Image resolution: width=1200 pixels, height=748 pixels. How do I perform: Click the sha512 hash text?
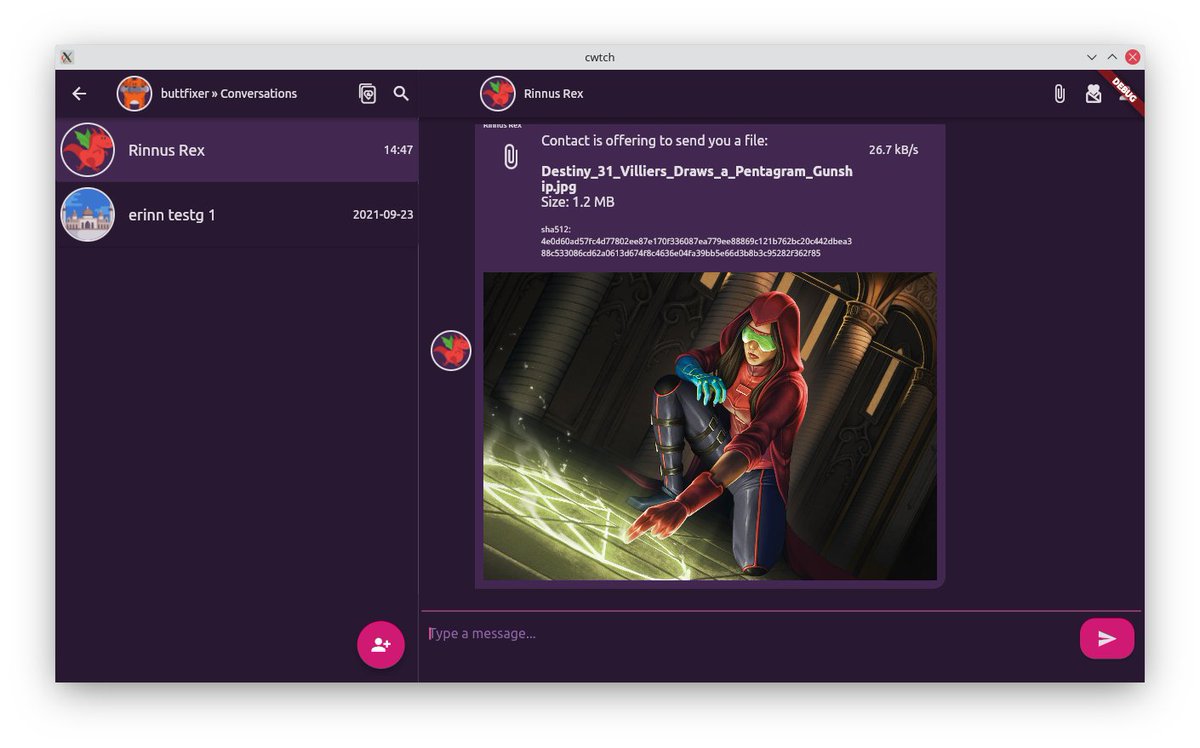click(696, 241)
